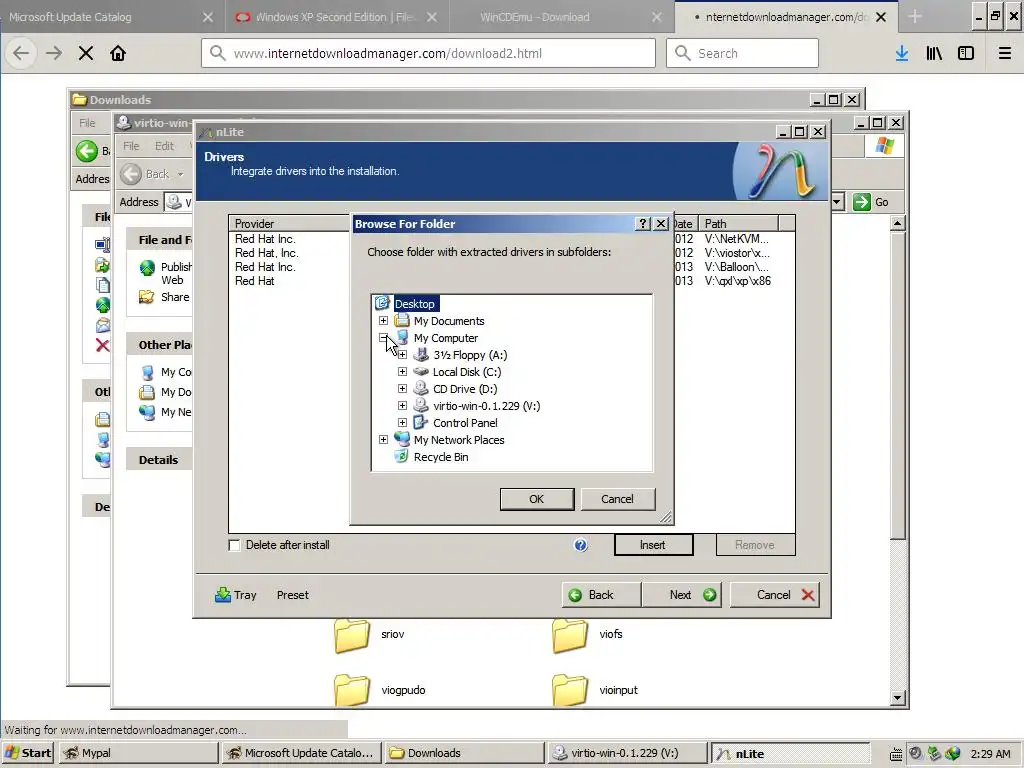Viewport: 1024px width, 768px height.
Task: Click Explorer scrollbar down arrow
Action: [898, 698]
